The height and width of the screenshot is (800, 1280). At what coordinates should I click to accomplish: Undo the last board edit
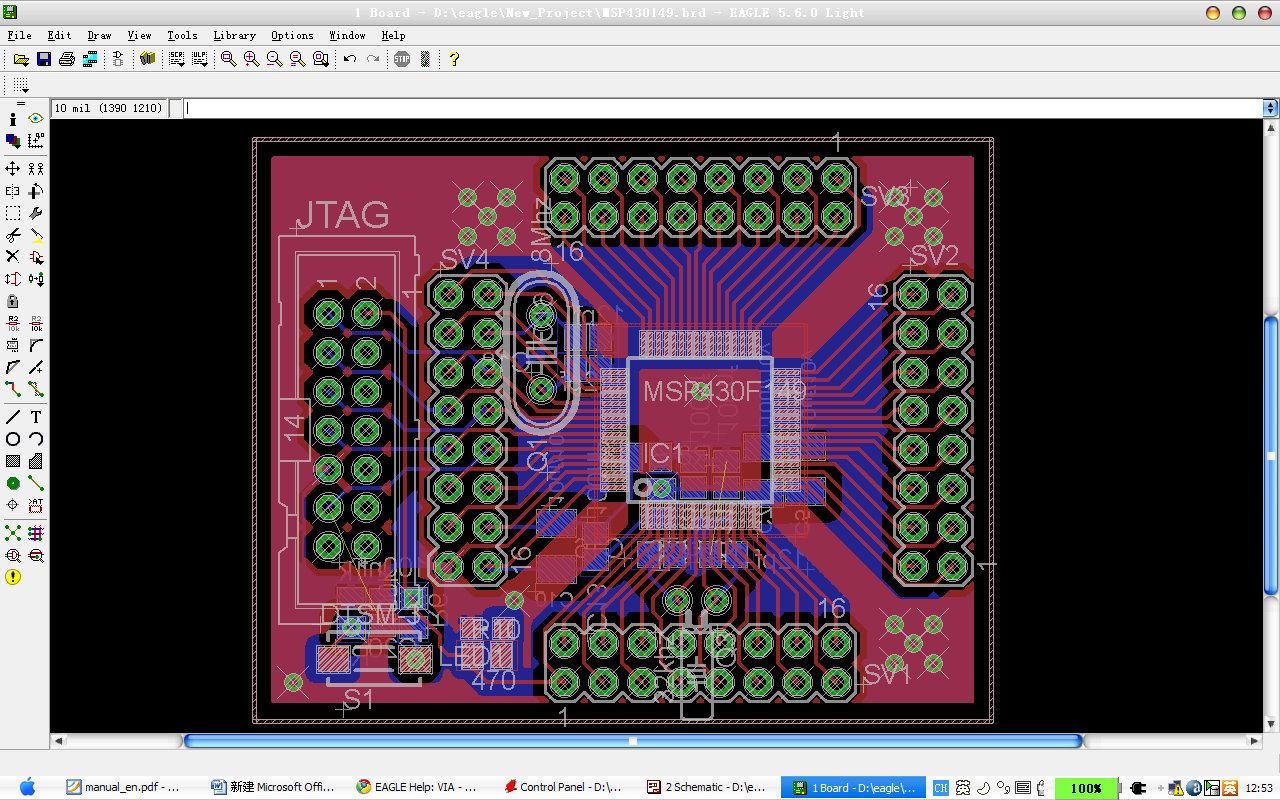pyautogui.click(x=349, y=59)
